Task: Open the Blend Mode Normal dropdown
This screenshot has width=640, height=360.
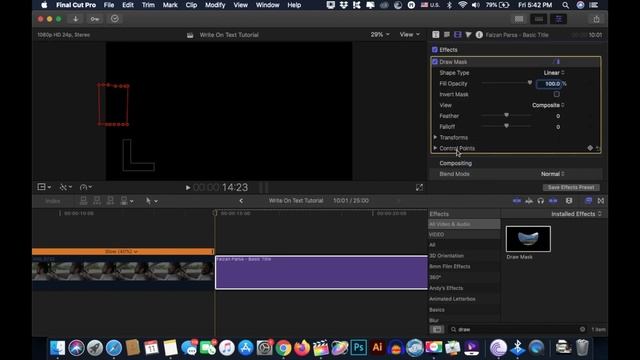Action: pos(553,174)
